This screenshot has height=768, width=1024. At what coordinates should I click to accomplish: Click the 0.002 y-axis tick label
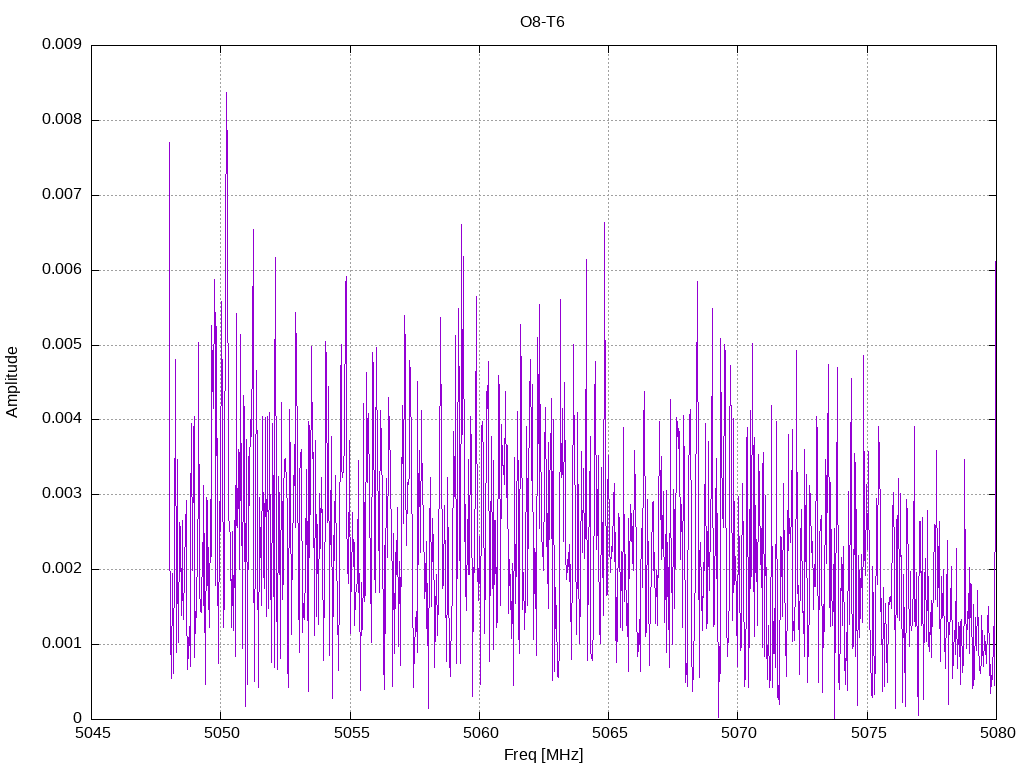pyautogui.click(x=62, y=569)
